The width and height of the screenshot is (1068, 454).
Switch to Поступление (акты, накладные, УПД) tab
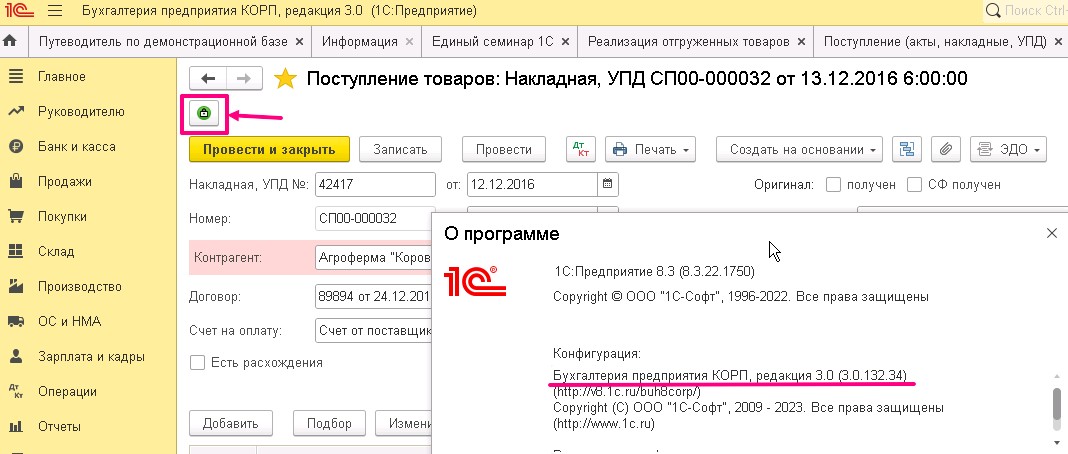click(935, 42)
